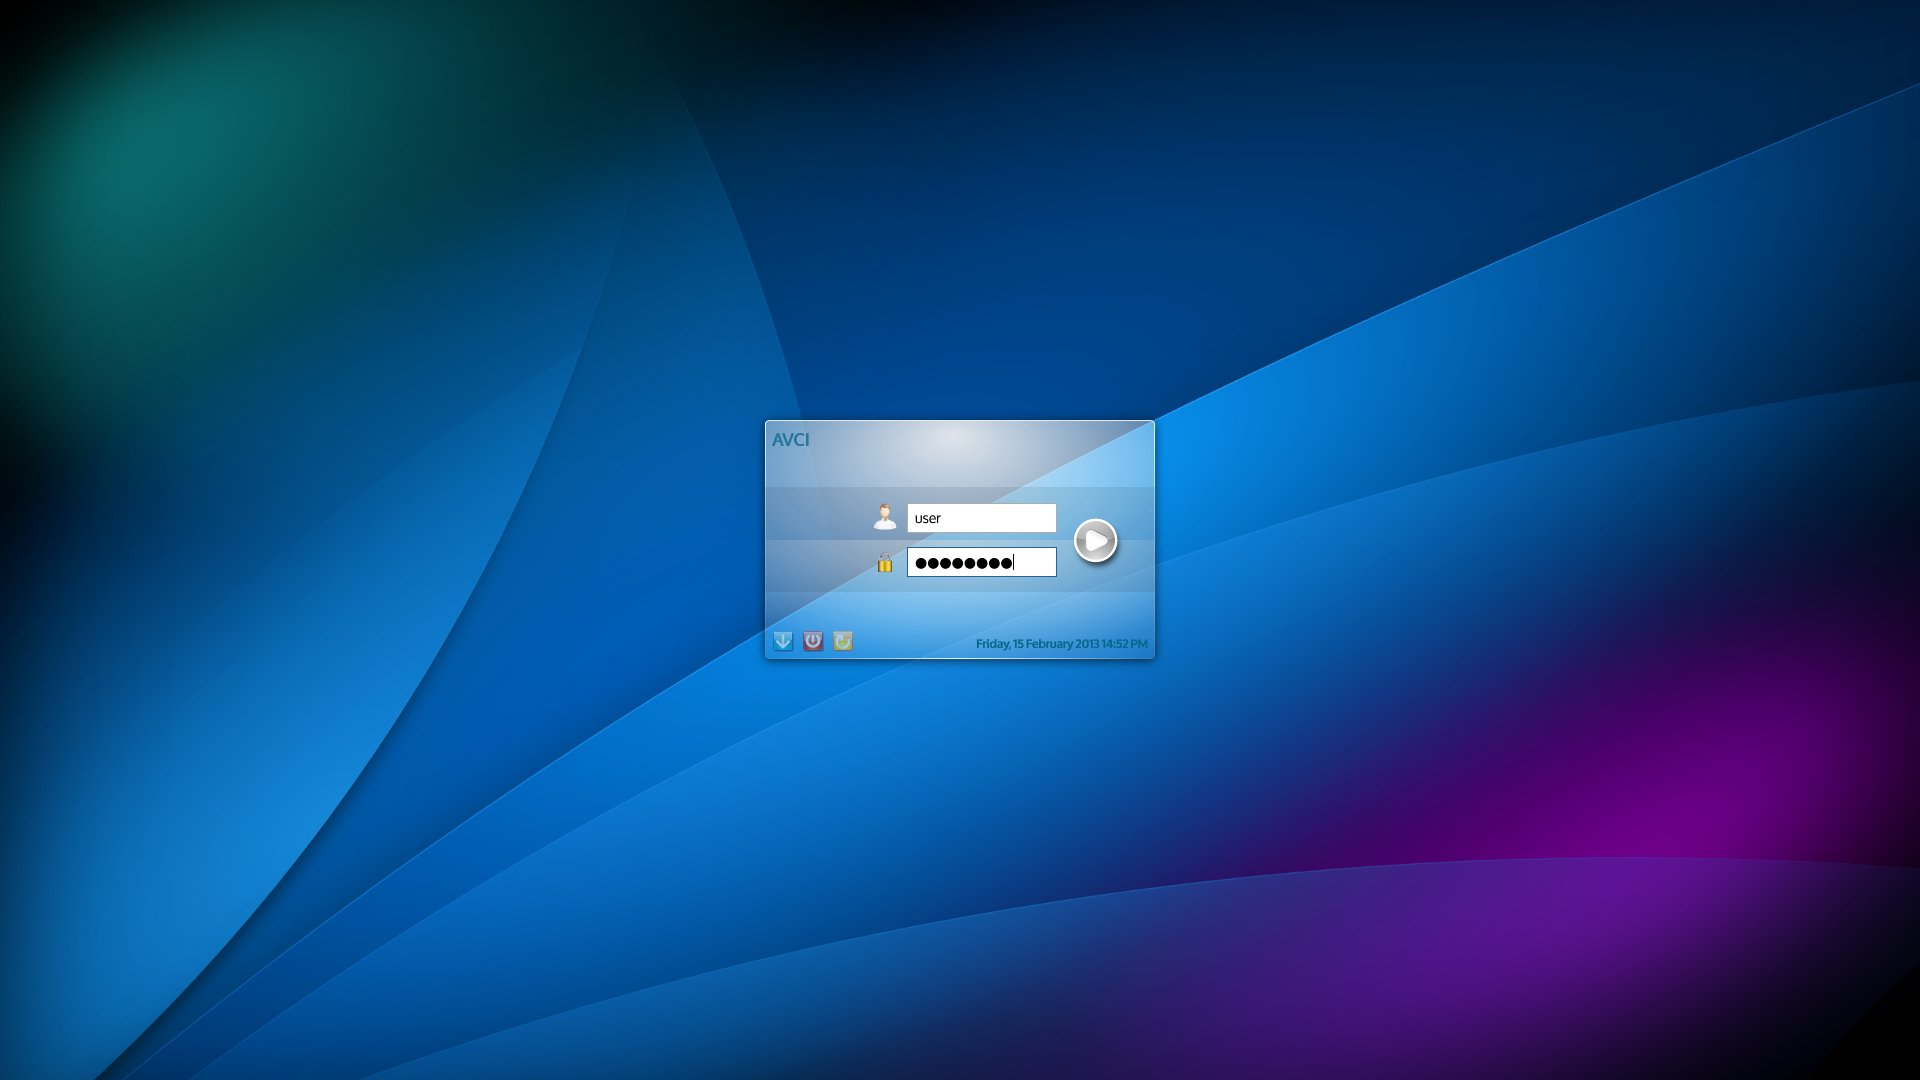The height and width of the screenshot is (1080, 1920).
Task: Focus the username field containing 'user'
Action: [981, 518]
